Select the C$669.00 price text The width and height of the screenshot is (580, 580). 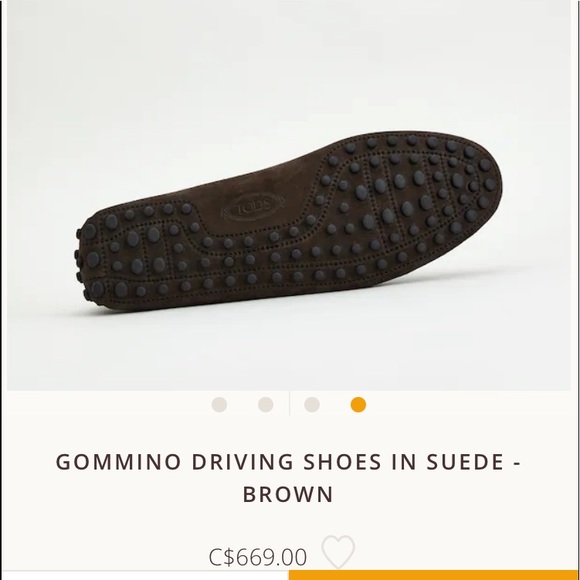[x=258, y=557]
